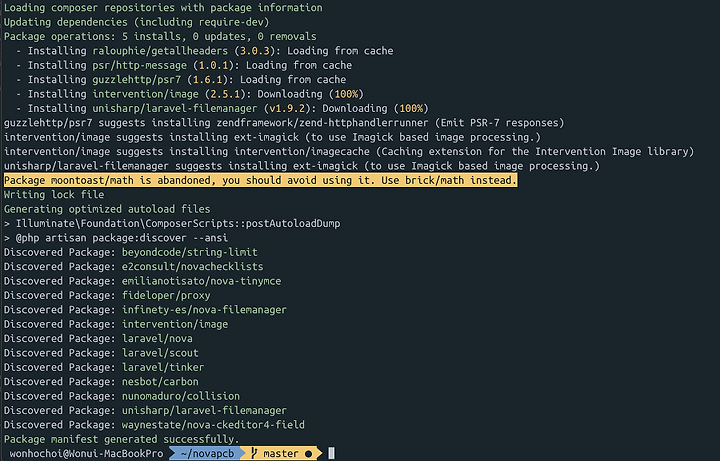Viewport: 720px width, 461px height.
Task: Click the ComposerScripts::postAutoloadDump line
Action: (x=172, y=224)
